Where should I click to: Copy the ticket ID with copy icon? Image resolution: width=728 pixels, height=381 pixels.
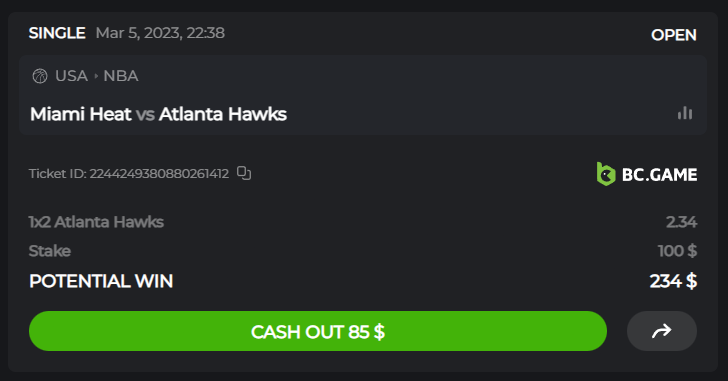244,173
